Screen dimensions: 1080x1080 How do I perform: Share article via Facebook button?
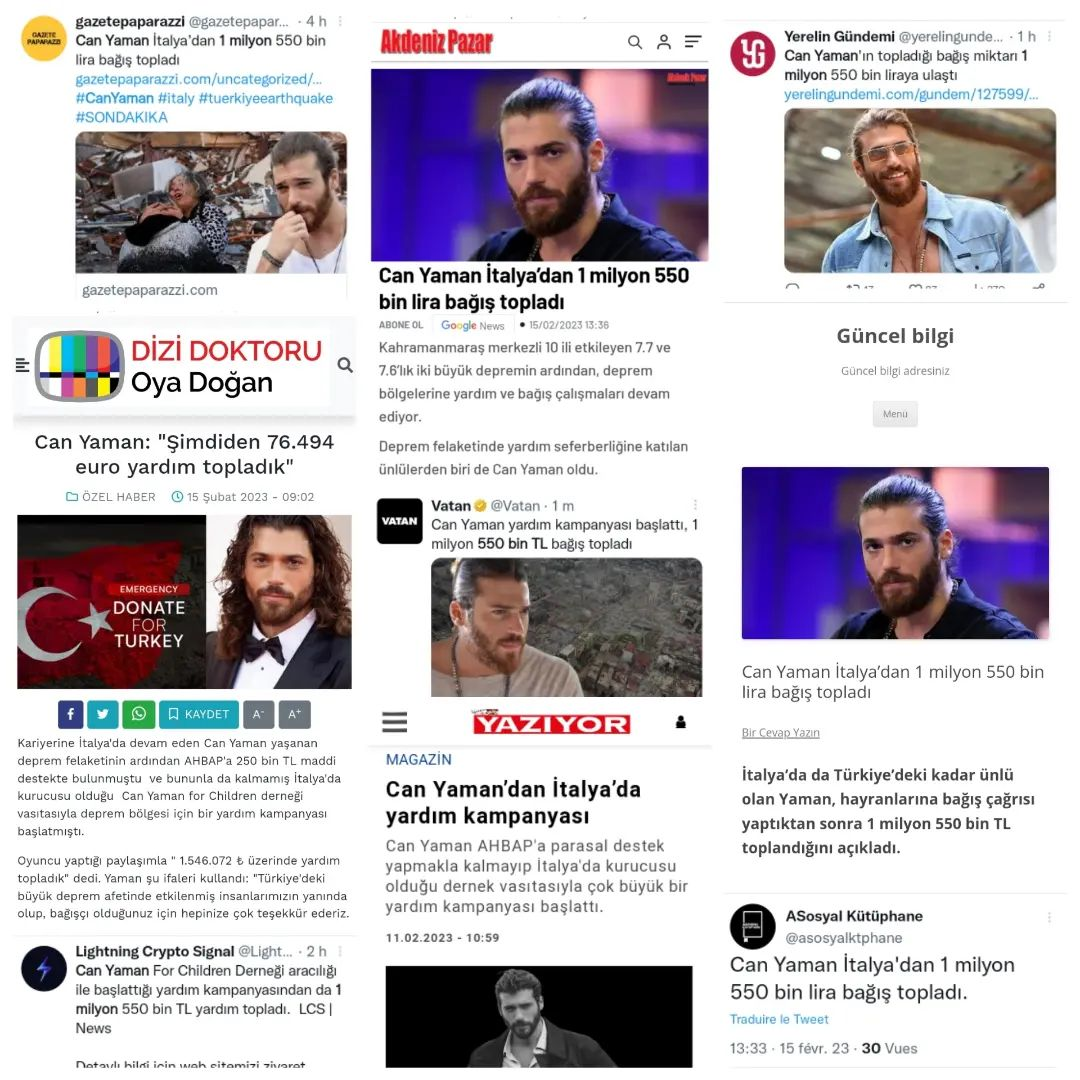[70, 714]
